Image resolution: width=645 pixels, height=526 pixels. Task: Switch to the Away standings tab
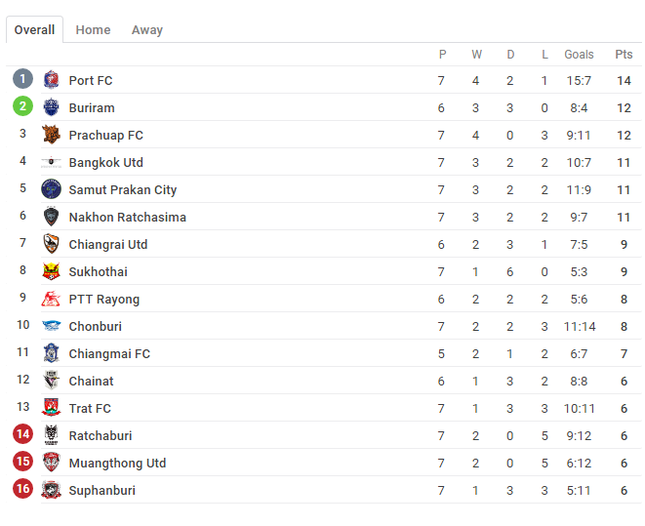pyautogui.click(x=147, y=30)
